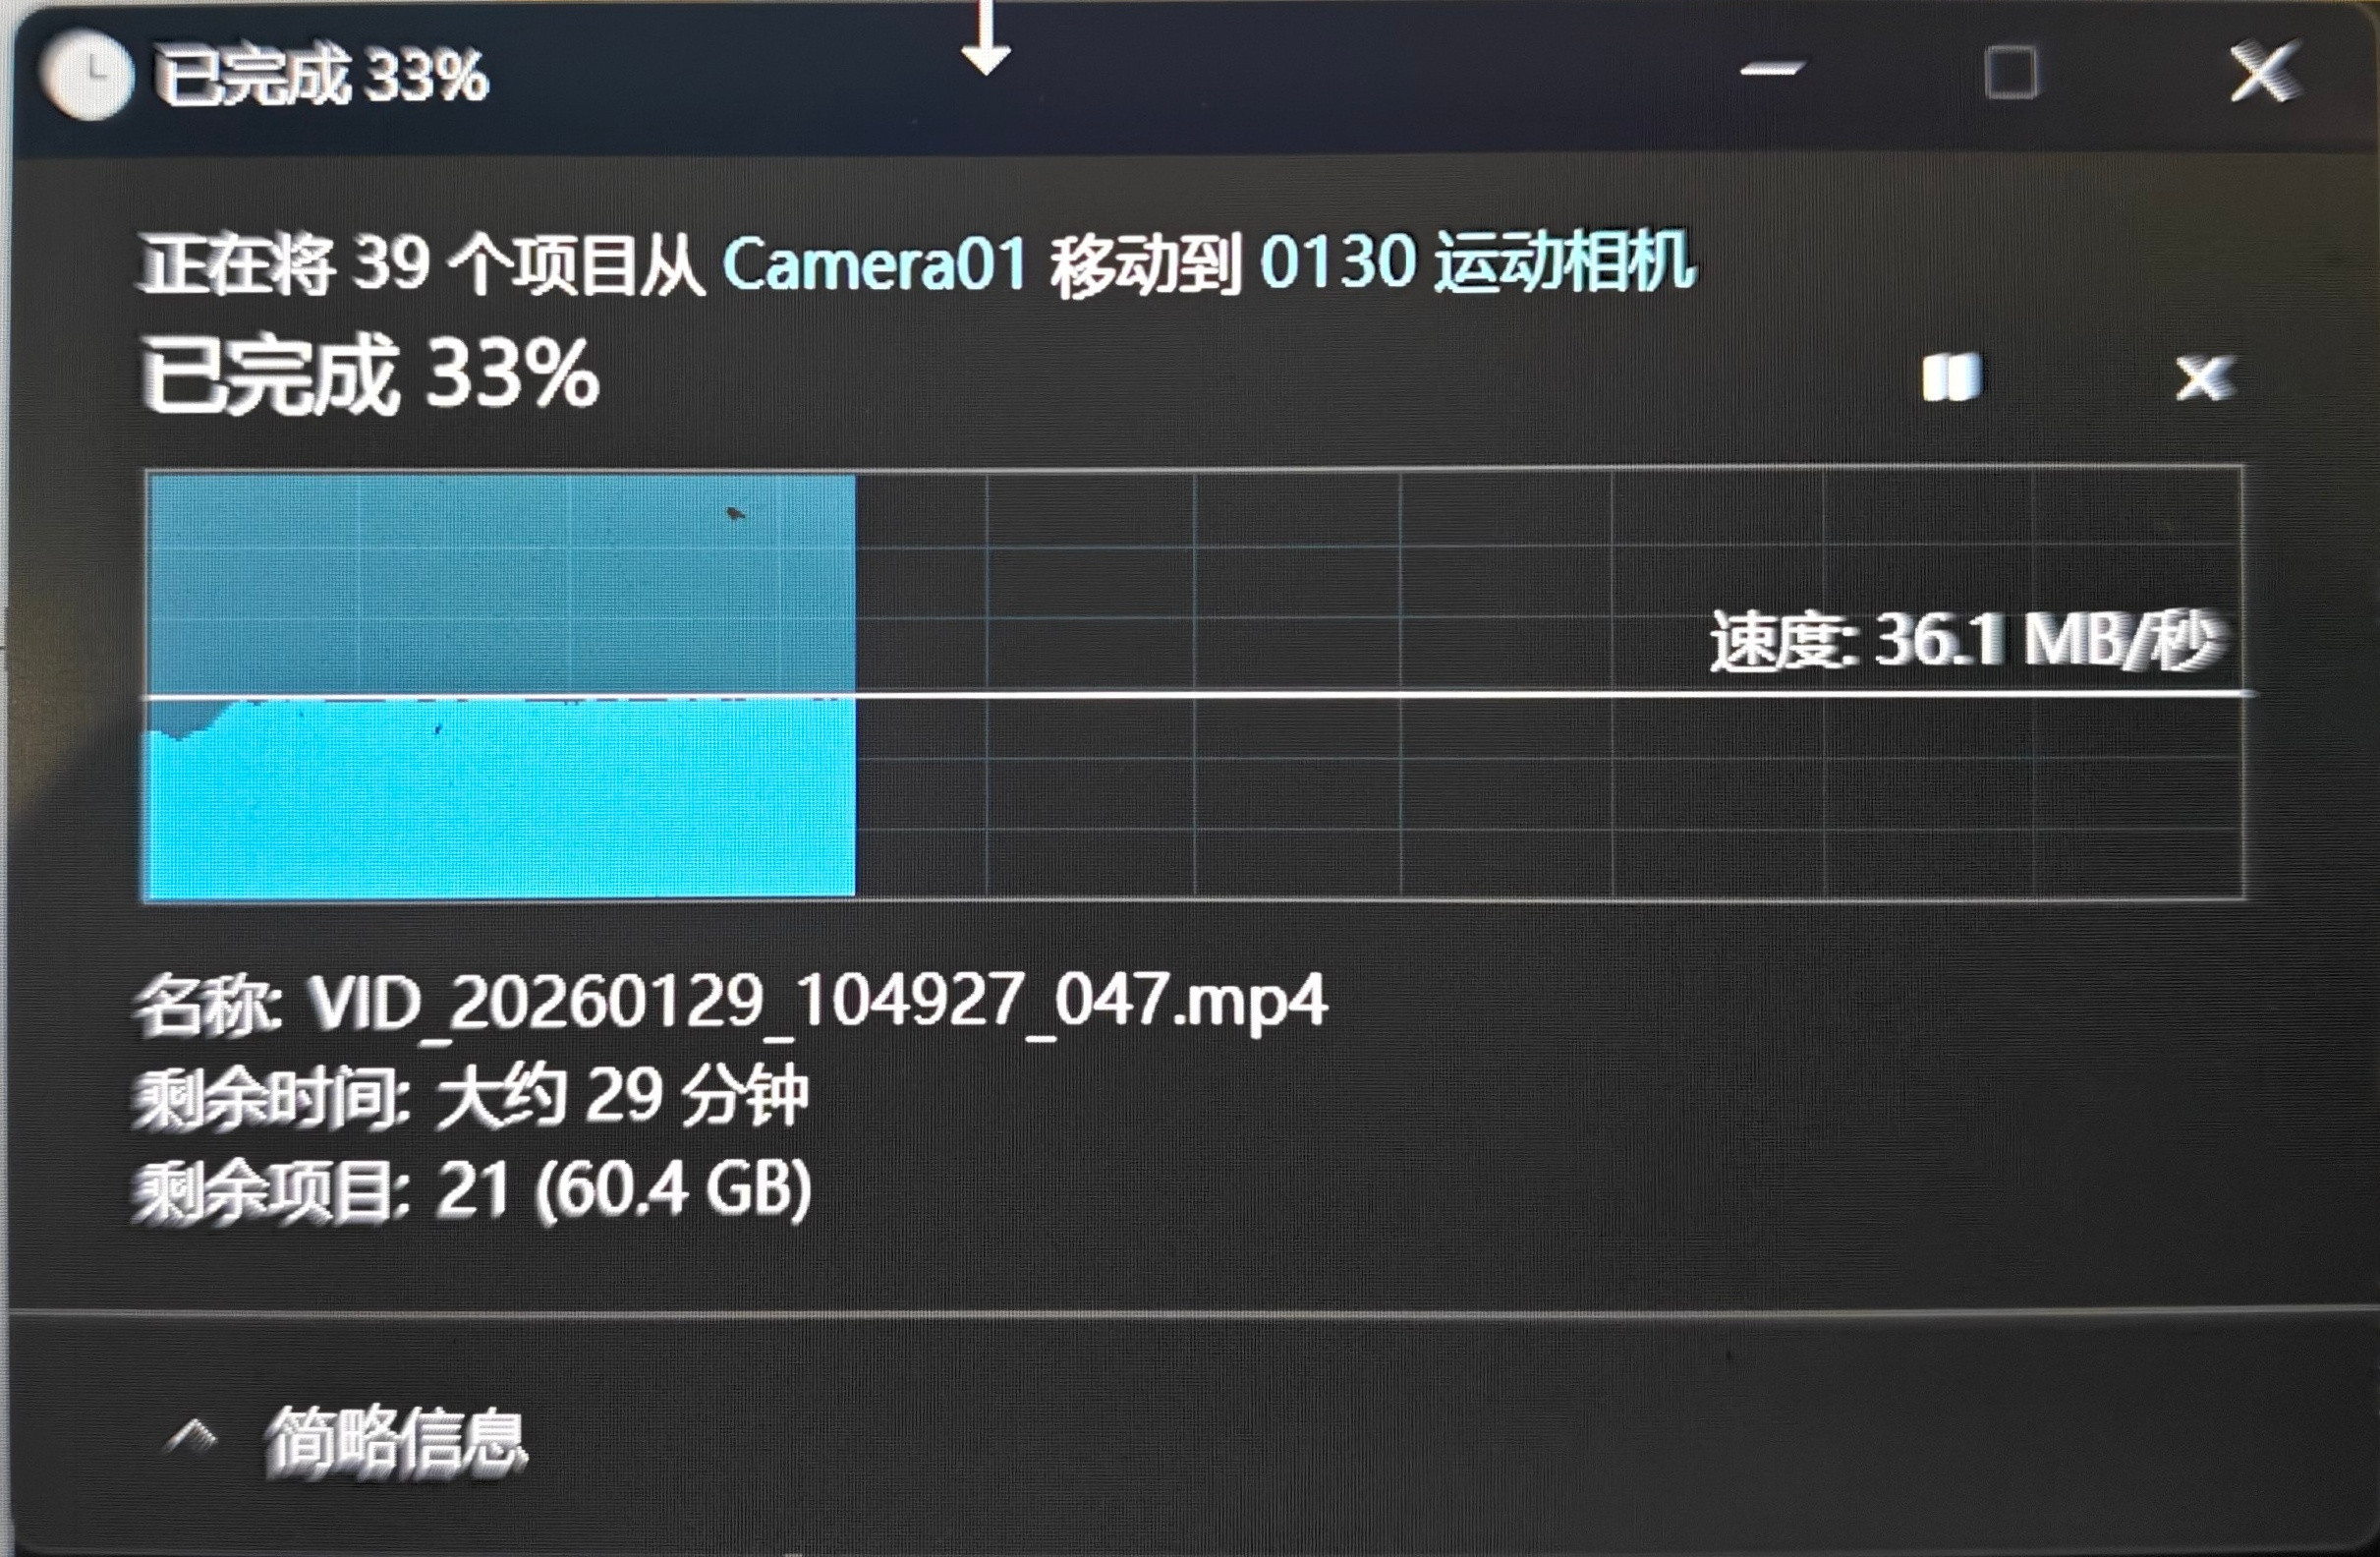Click the large 已完成 33% heading
Image resolution: width=2380 pixels, height=1557 pixels.
(370, 375)
